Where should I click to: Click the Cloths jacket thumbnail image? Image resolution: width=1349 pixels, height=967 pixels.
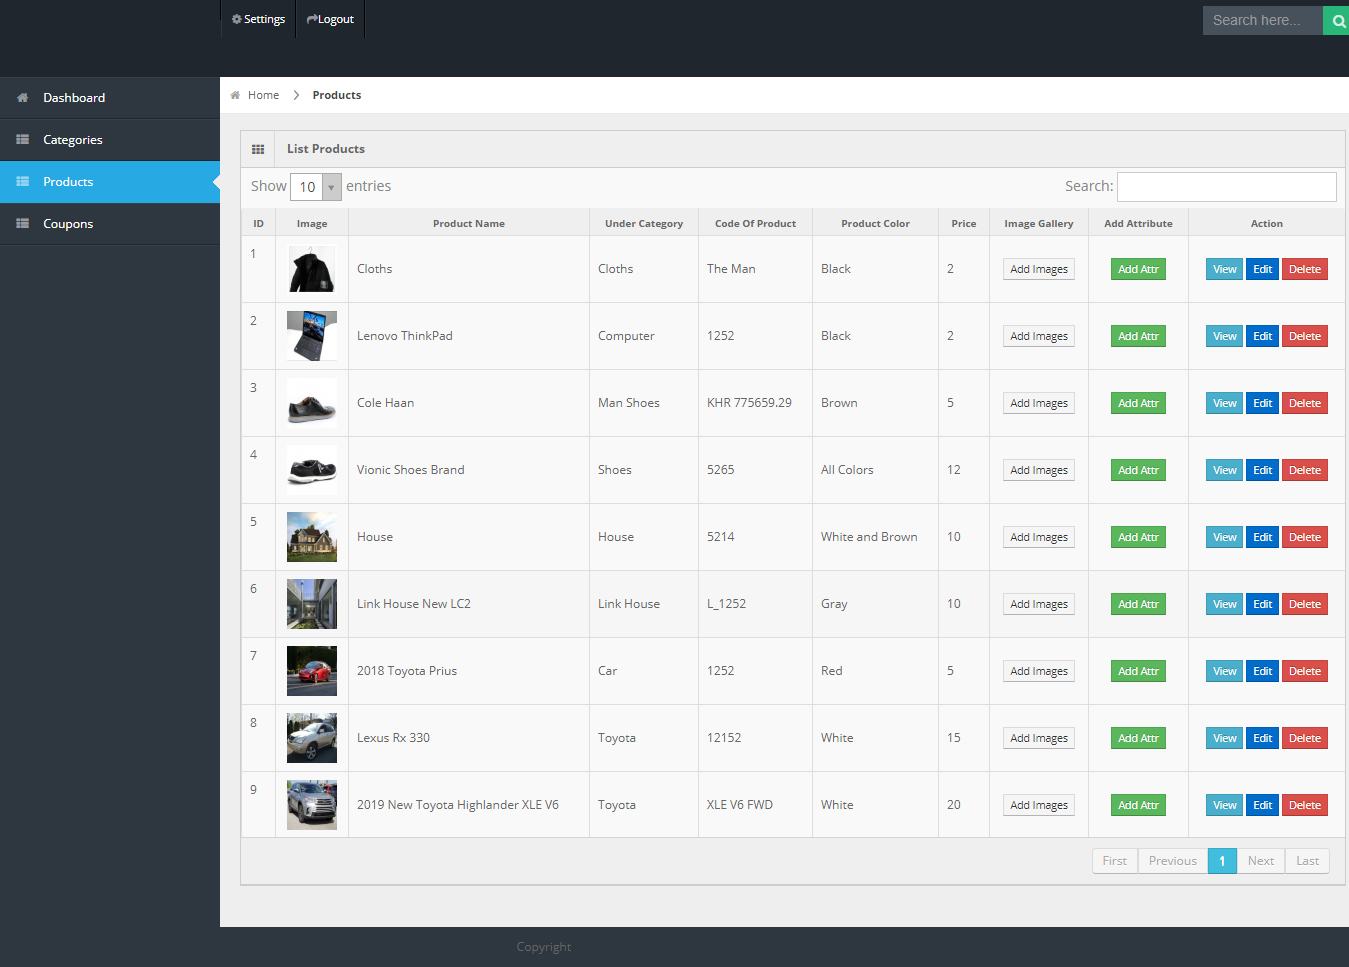coord(312,270)
